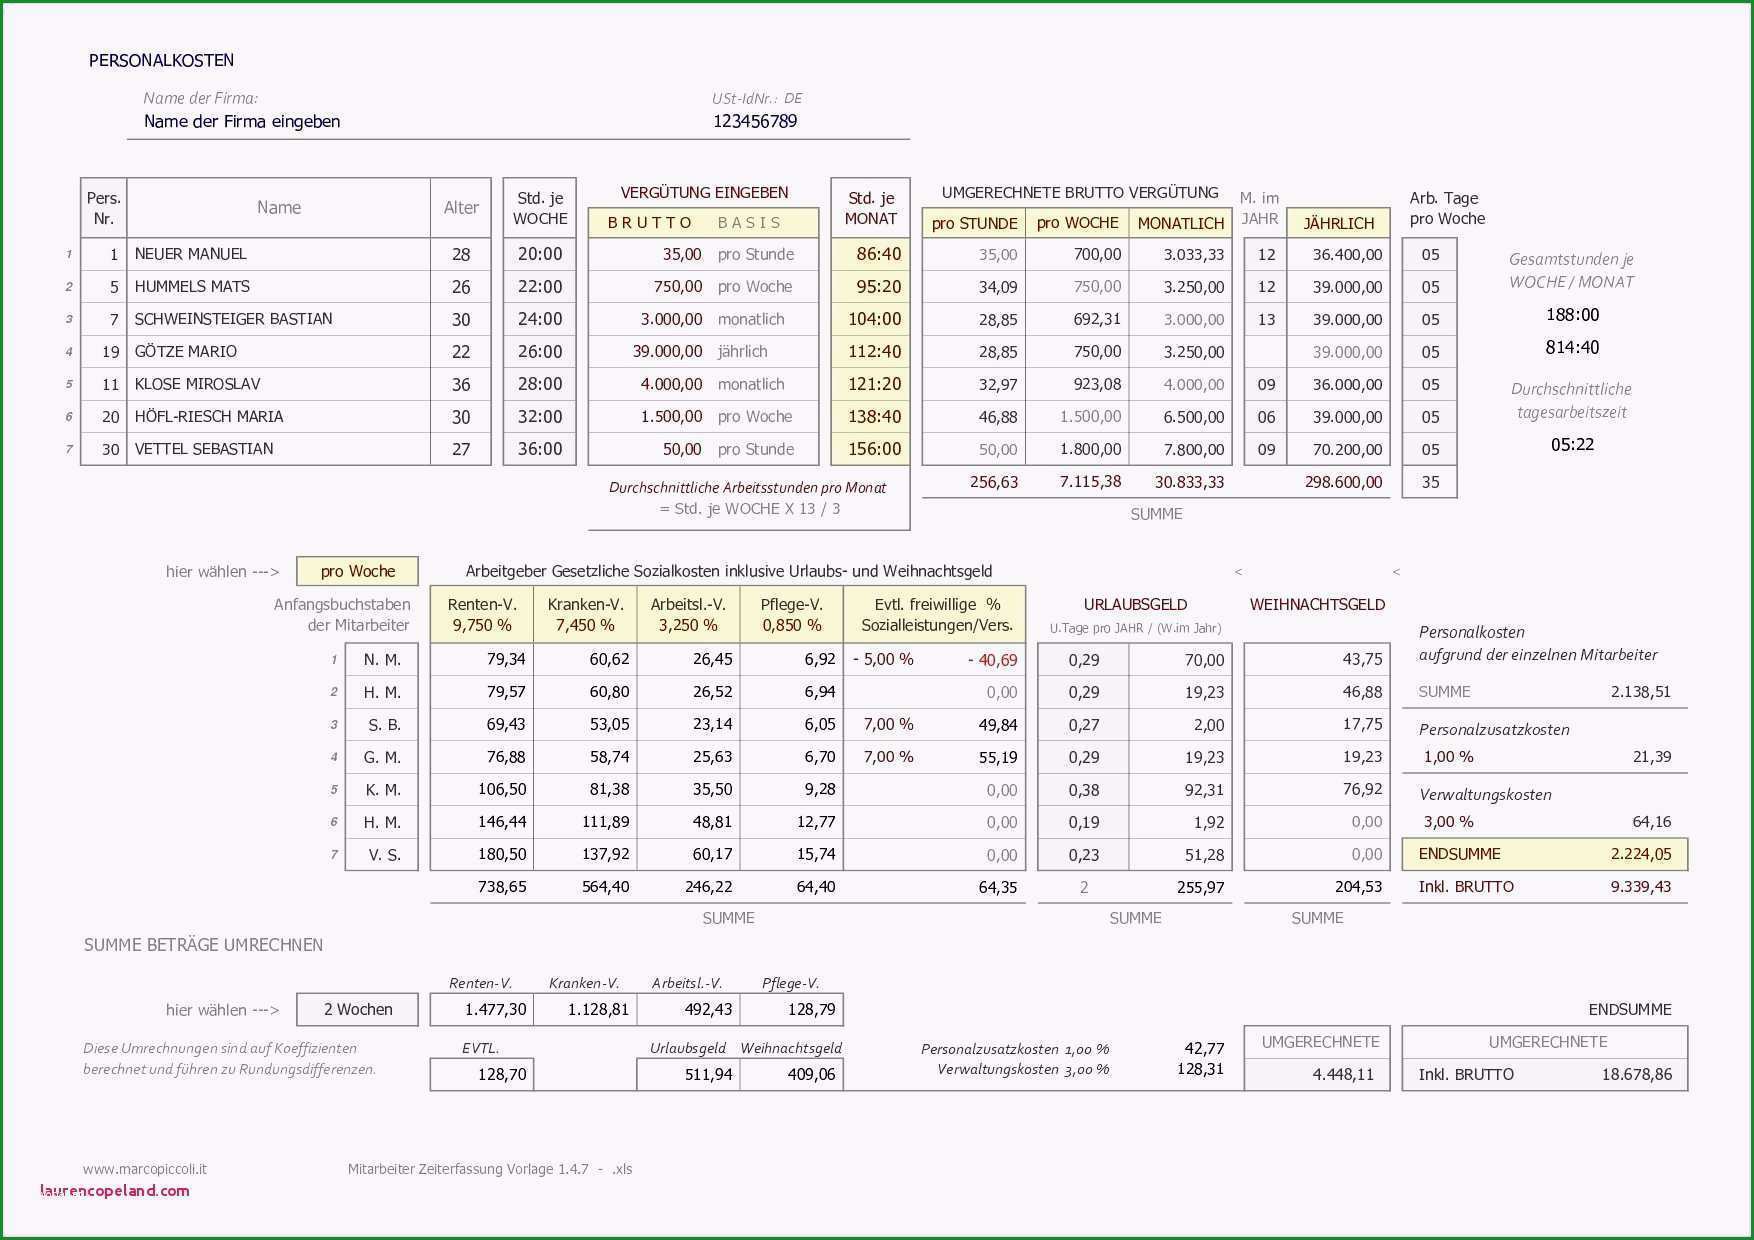Click the negative value '- 40,69'

[x=992, y=660]
